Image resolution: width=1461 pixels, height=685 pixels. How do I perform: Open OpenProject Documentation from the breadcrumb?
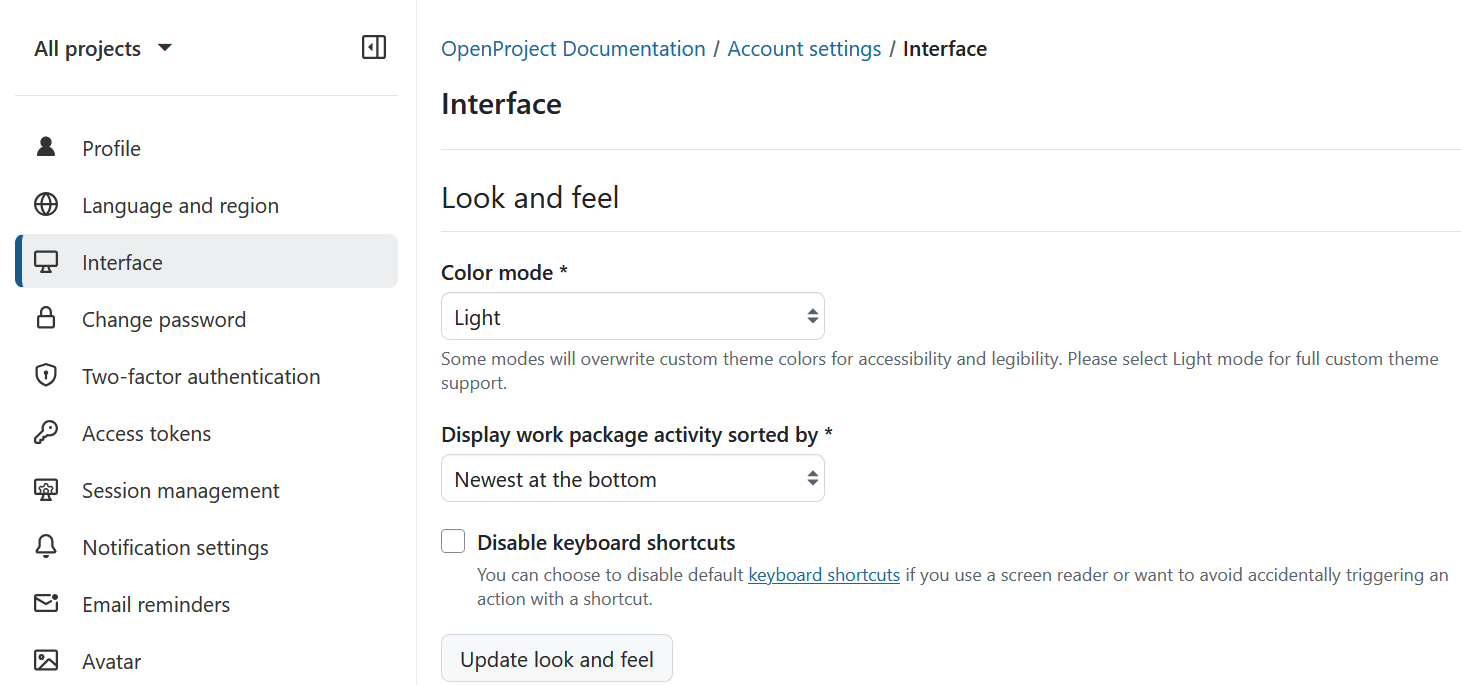(x=572, y=48)
